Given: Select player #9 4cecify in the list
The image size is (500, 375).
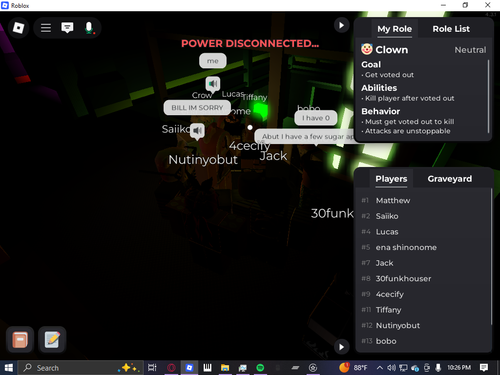Looking at the screenshot, I should (423, 294).
